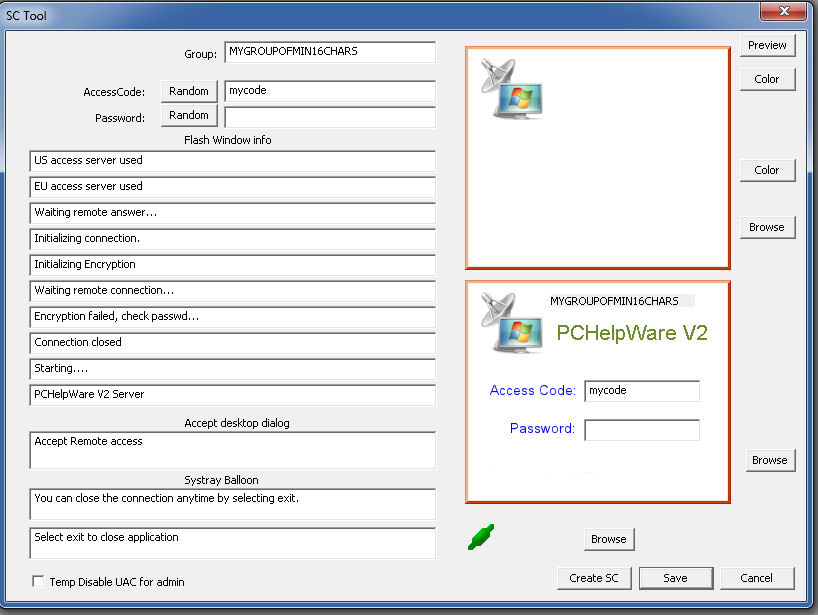The width and height of the screenshot is (818, 615).
Task: Click the "SC Tool" window title
Action: (x=26, y=16)
